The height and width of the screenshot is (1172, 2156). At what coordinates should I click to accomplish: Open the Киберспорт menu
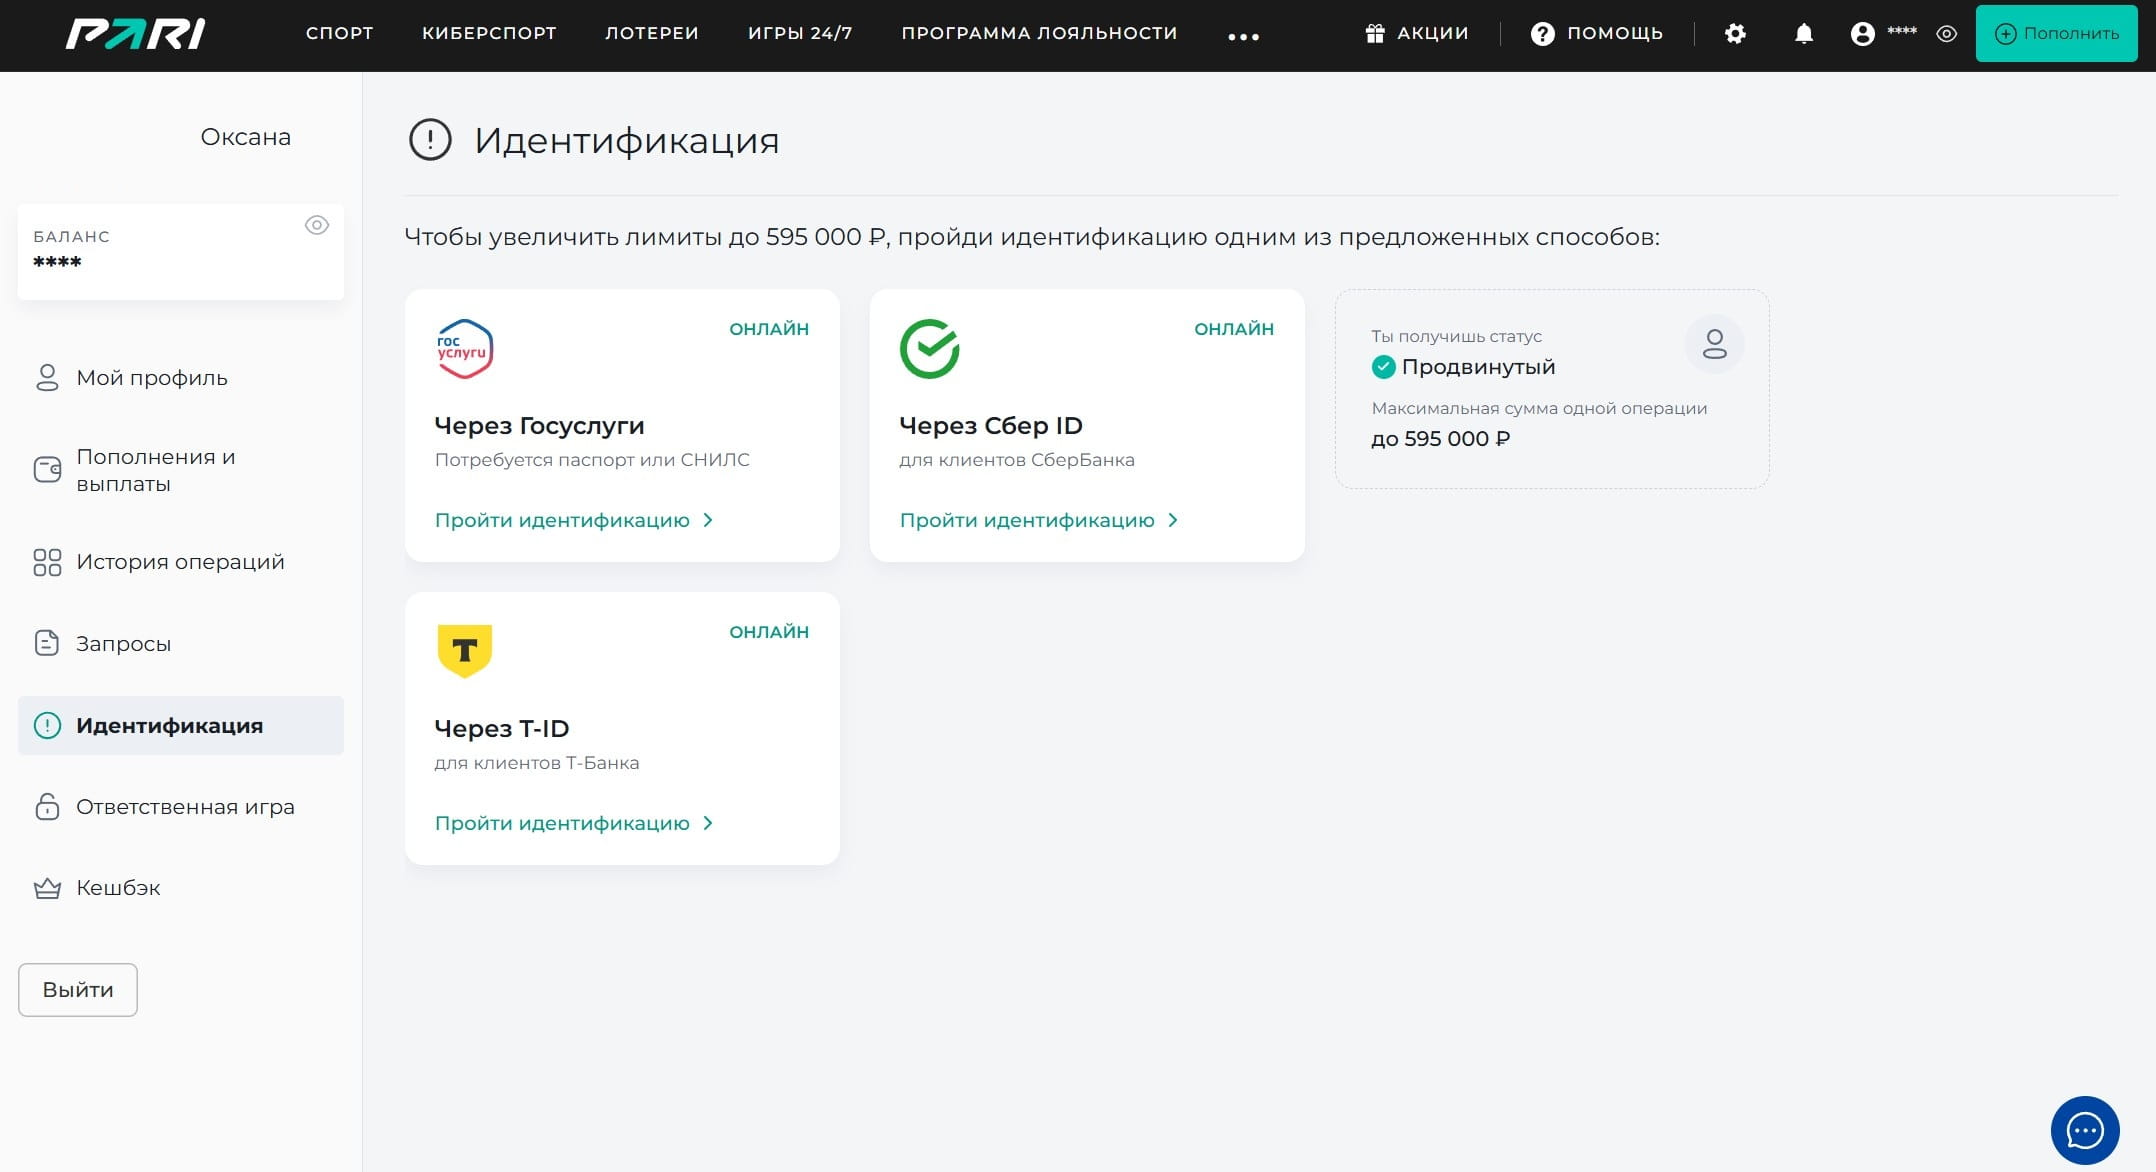pyautogui.click(x=489, y=33)
